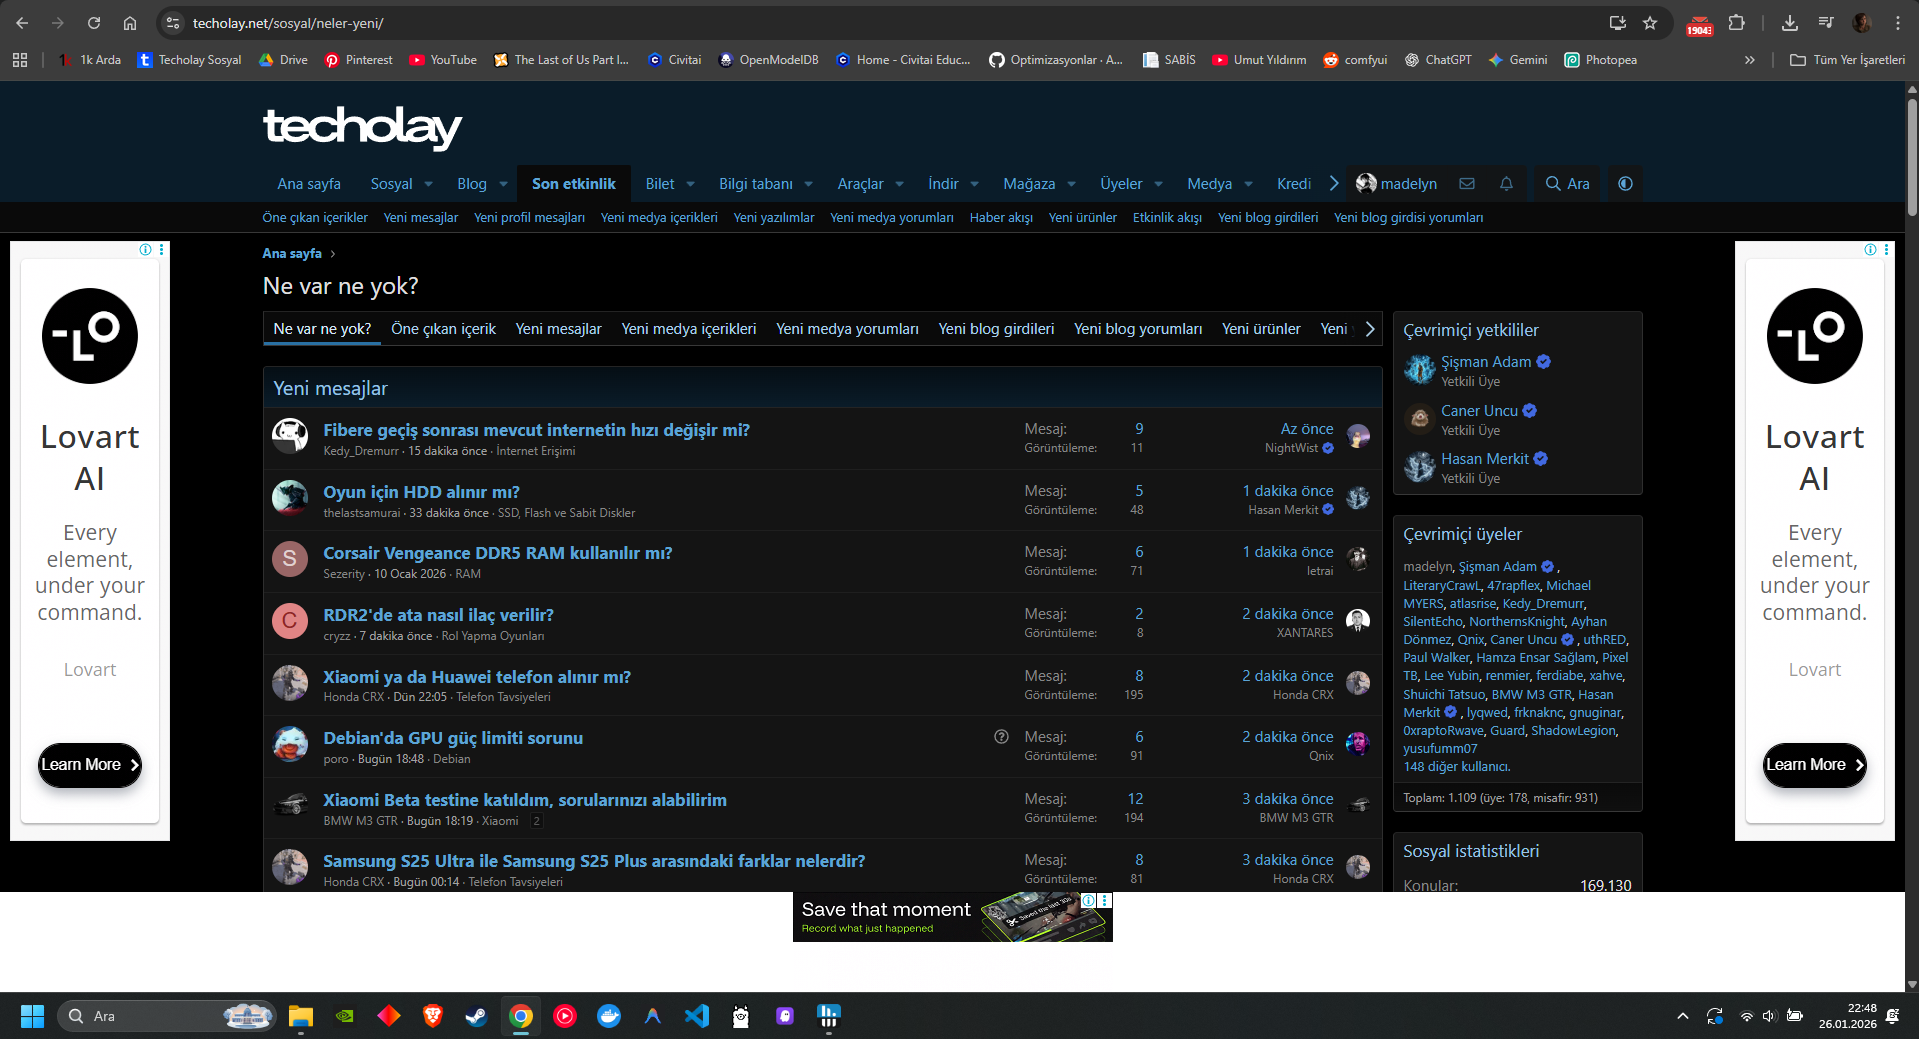Image resolution: width=1919 pixels, height=1039 pixels.
Task: Open the taskbar clock and date
Action: pos(1848,1016)
